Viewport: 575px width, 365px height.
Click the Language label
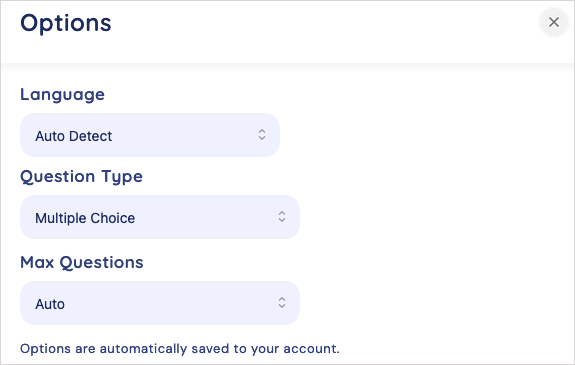tap(62, 95)
